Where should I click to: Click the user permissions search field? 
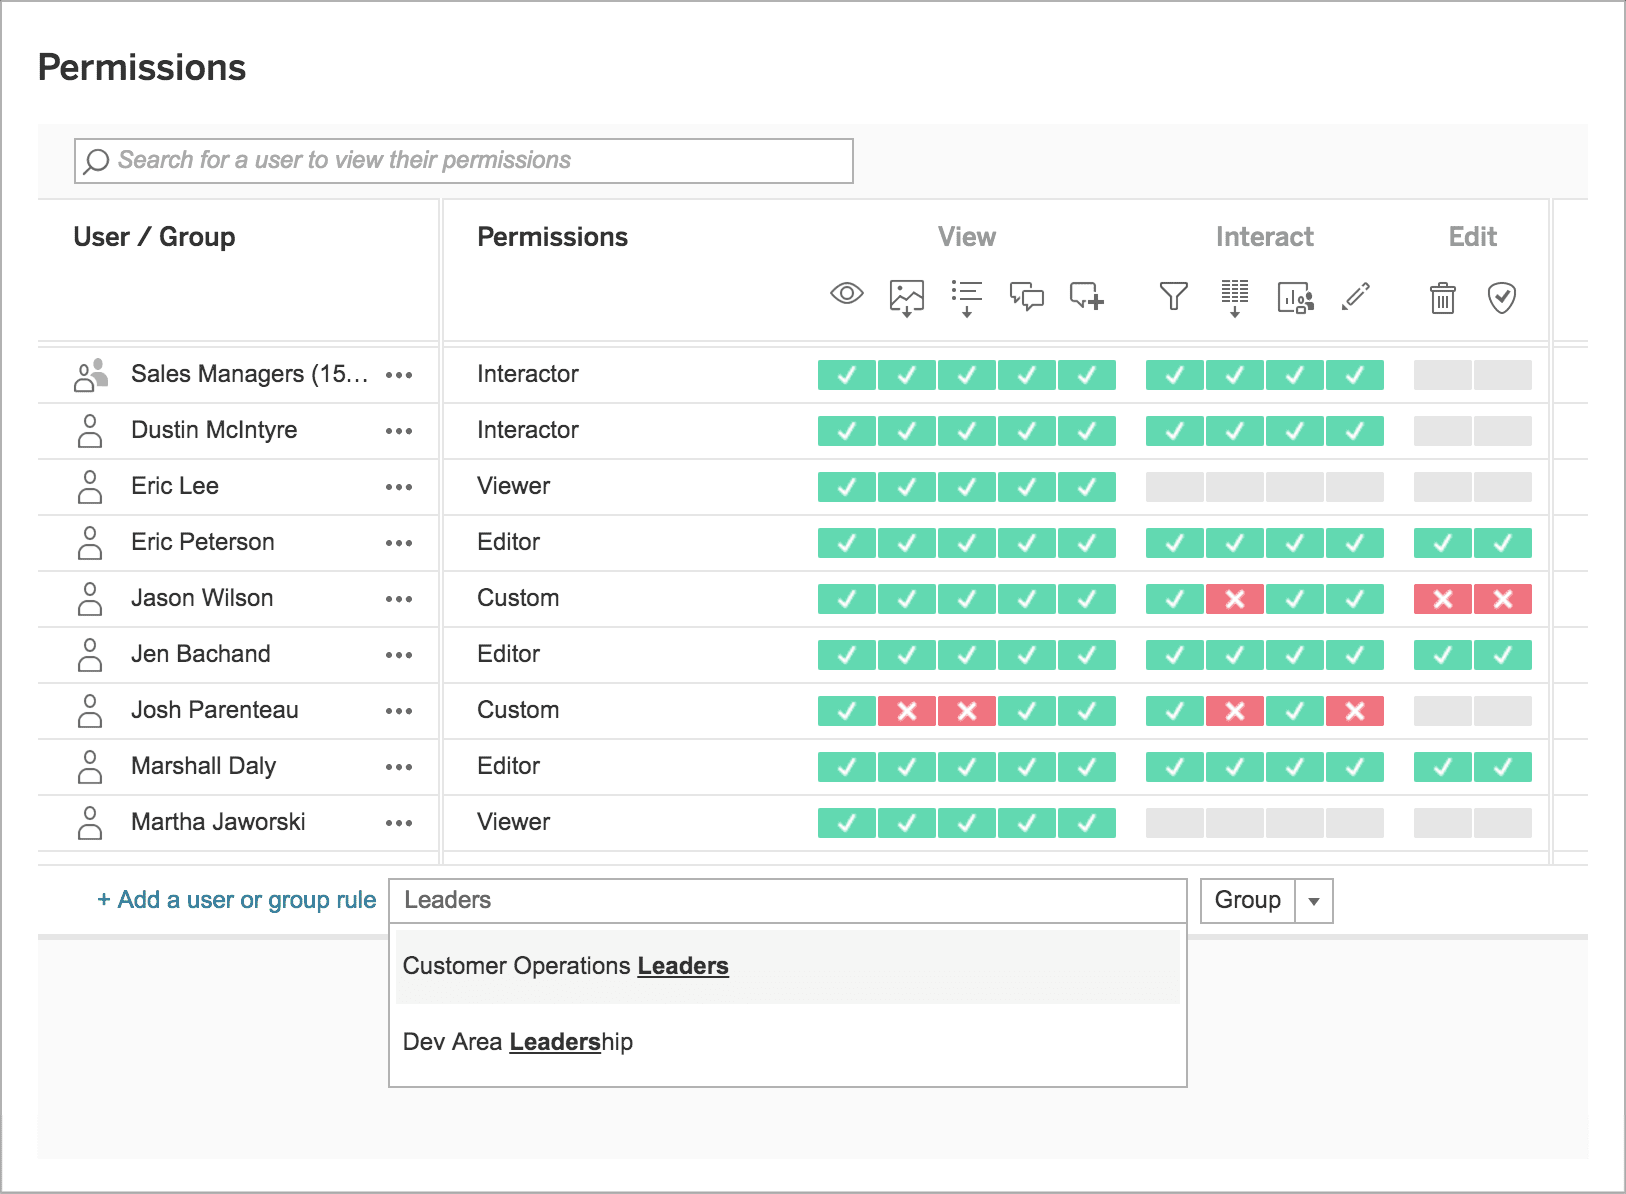click(462, 160)
